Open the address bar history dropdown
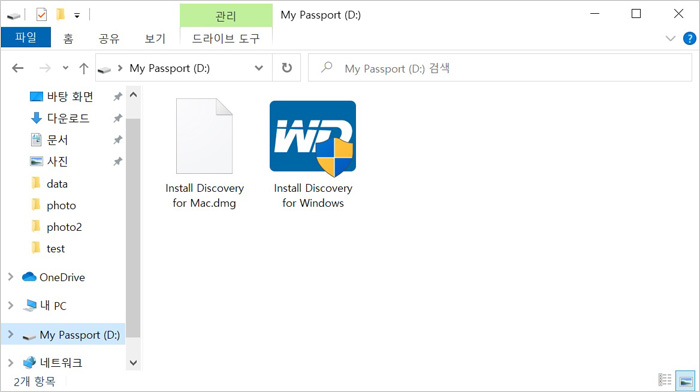Screen dimensions: 700x392 point(258,68)
